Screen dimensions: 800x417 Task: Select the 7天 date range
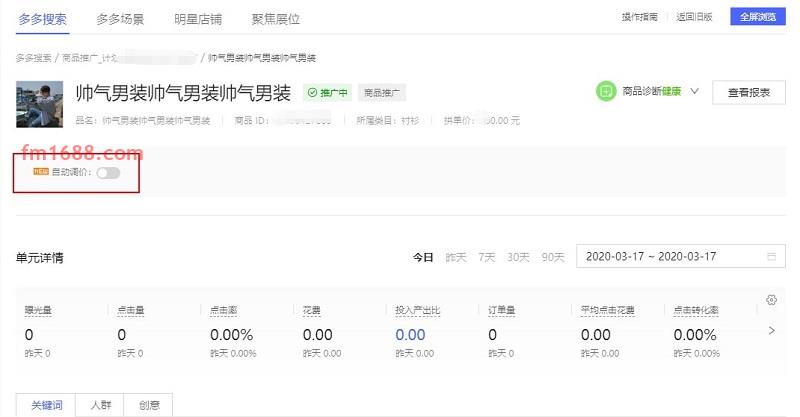point(486,257)
